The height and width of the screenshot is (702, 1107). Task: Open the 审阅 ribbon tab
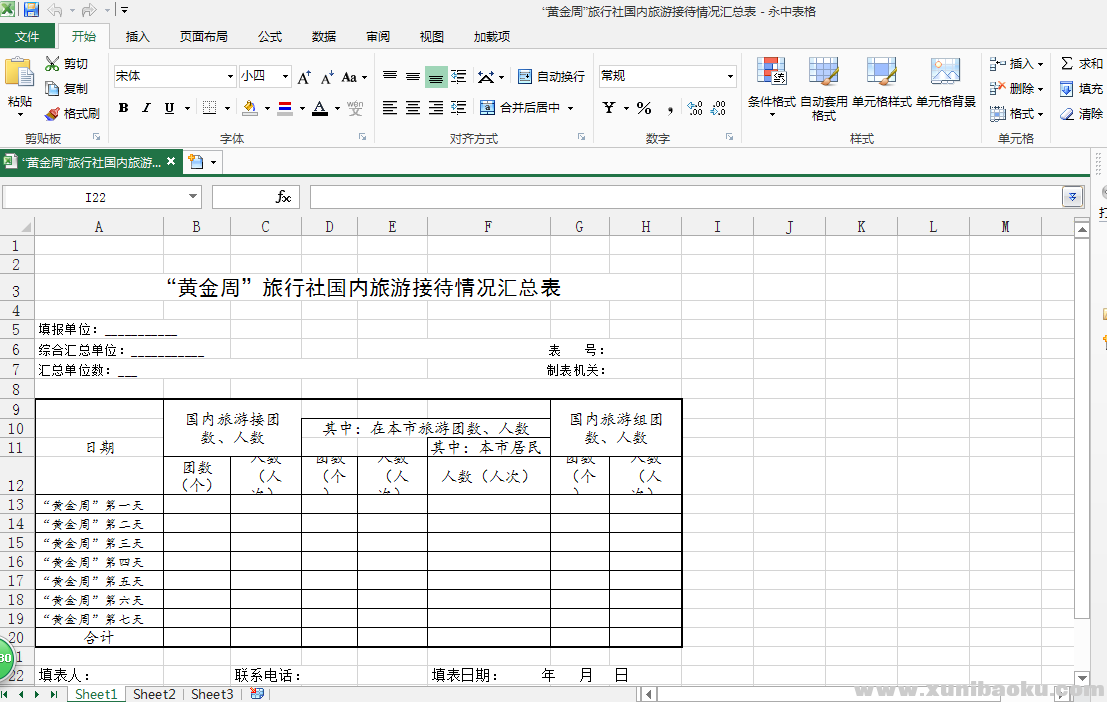click(x=377, y=36)
